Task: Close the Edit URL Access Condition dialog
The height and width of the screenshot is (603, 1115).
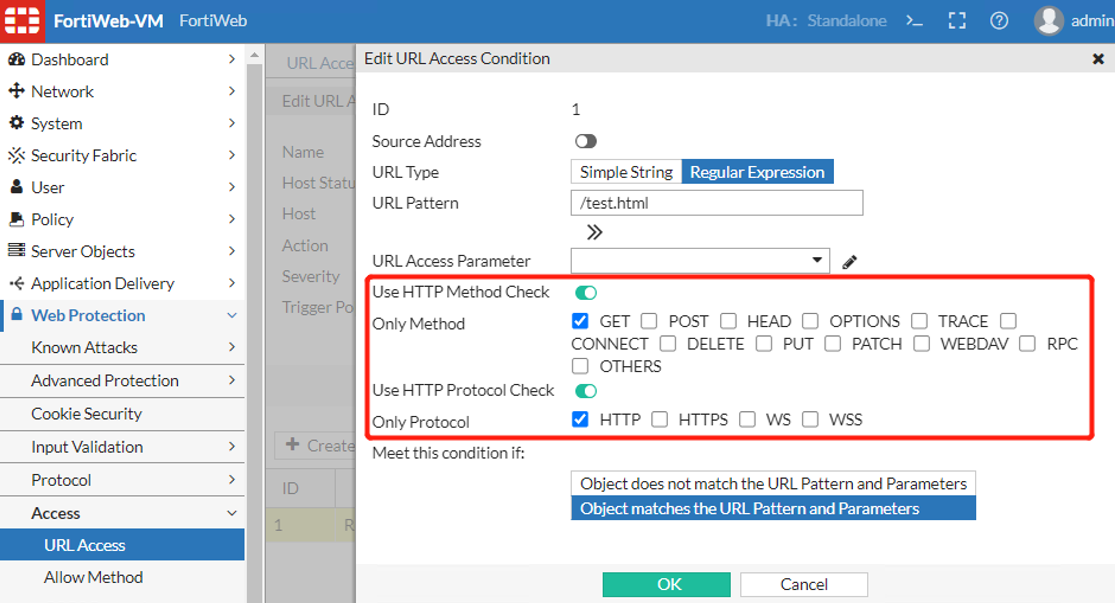Action: coord(1098,59)
